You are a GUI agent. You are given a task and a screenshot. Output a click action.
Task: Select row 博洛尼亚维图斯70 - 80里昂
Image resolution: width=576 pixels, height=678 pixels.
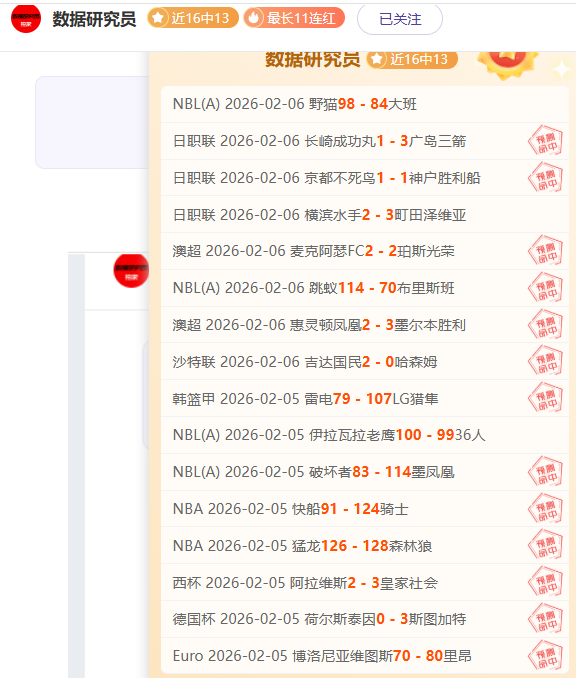(x=365, y=656)
